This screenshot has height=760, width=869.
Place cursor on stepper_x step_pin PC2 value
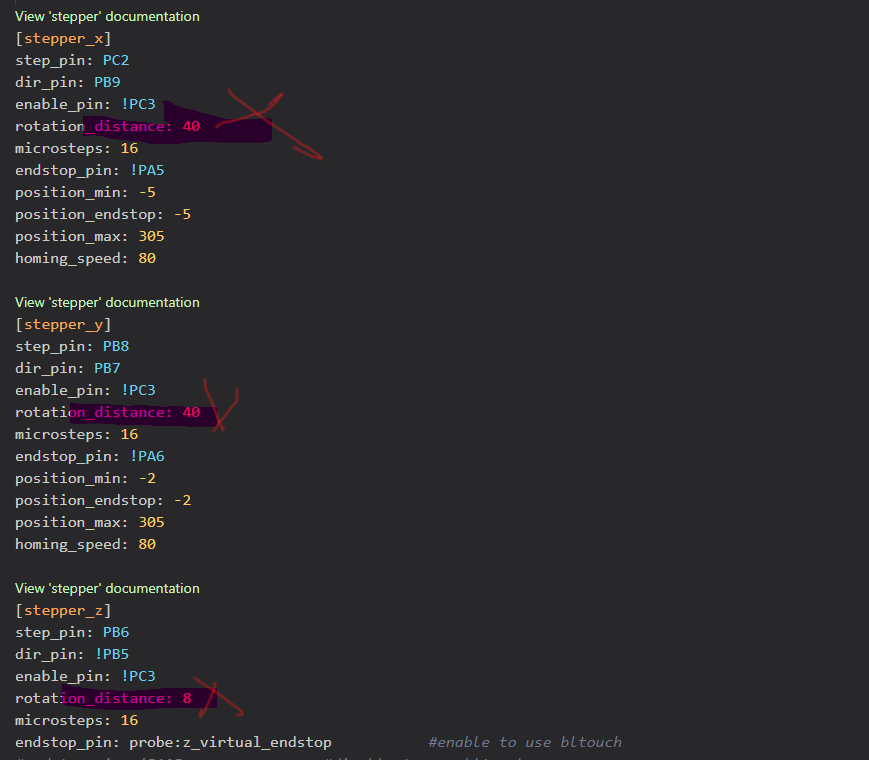tap(116, 60)
